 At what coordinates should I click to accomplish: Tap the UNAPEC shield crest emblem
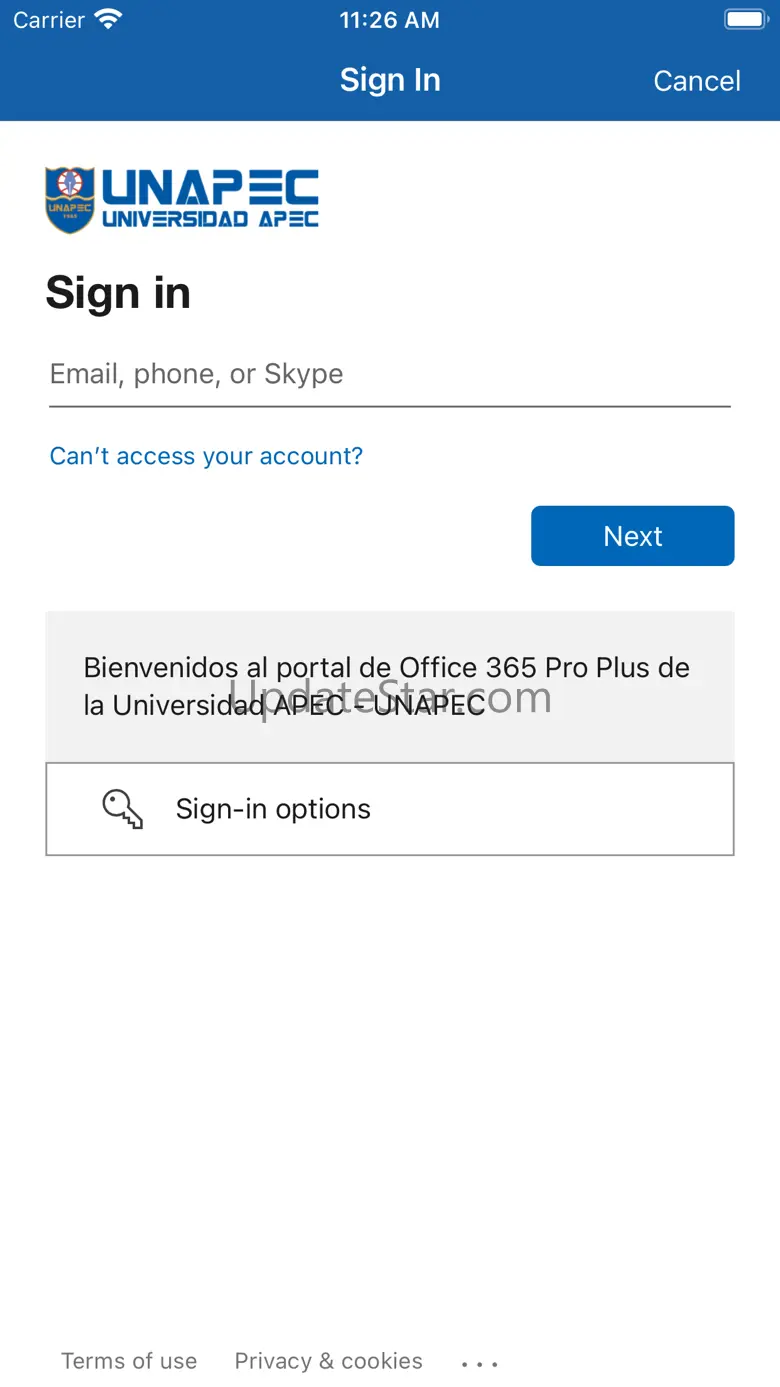coord(70,200)
